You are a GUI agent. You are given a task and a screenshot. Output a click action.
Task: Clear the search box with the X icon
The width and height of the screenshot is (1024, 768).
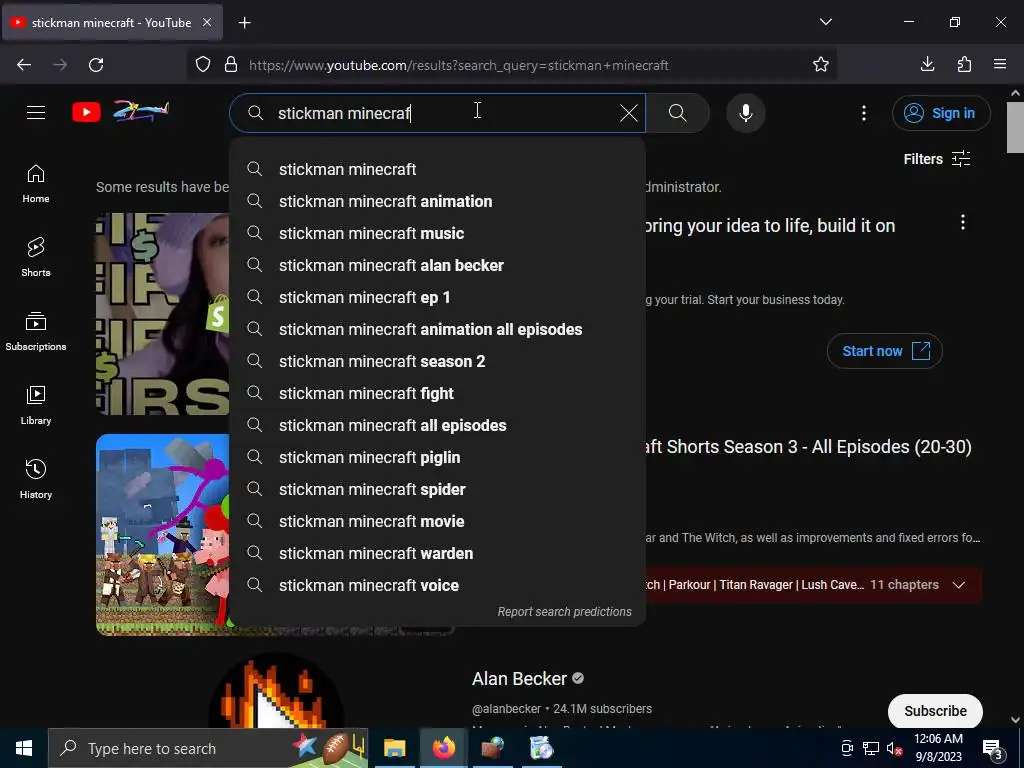(x=628, y=113)
